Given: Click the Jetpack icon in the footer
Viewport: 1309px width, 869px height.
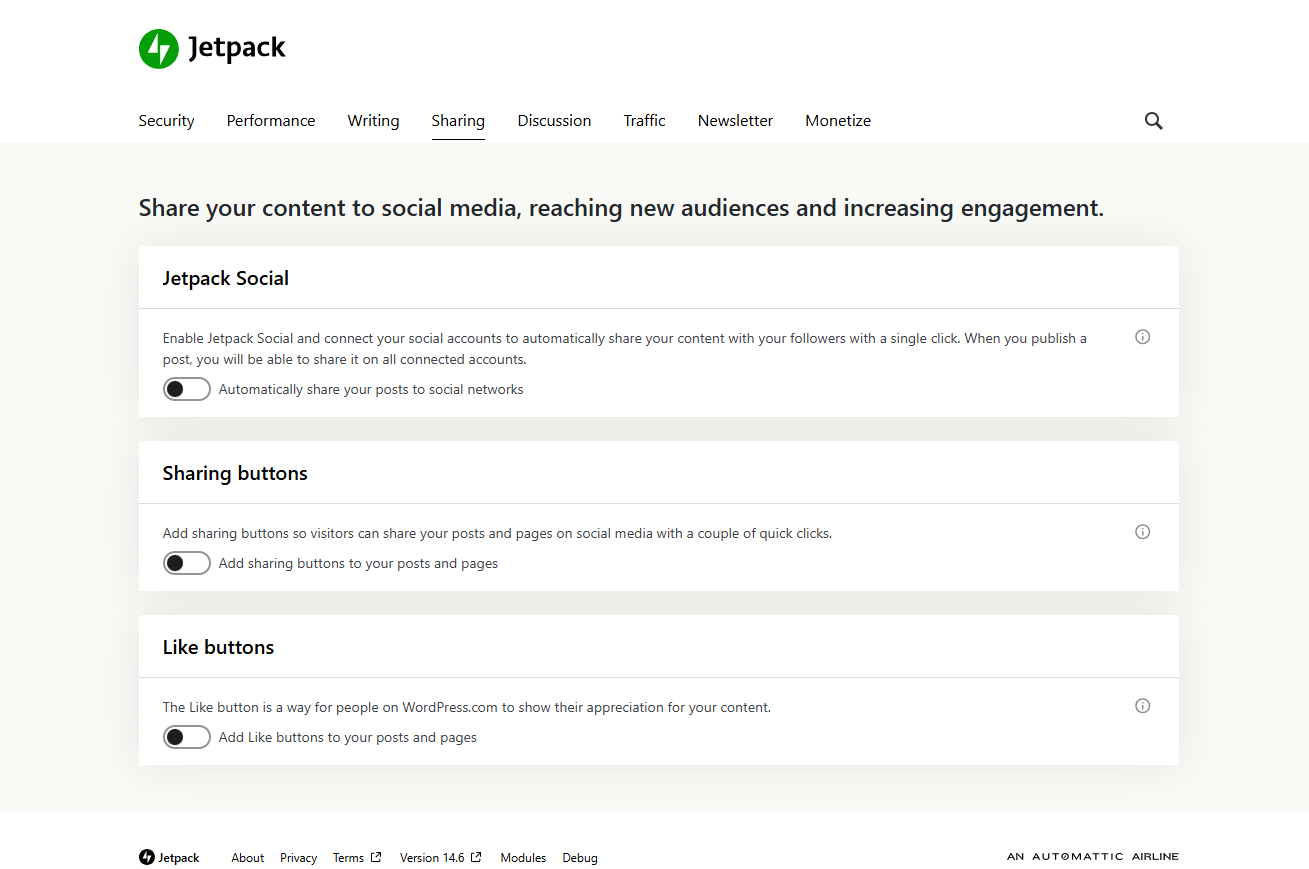Looking at the screenshot, I should pos(145,857).
